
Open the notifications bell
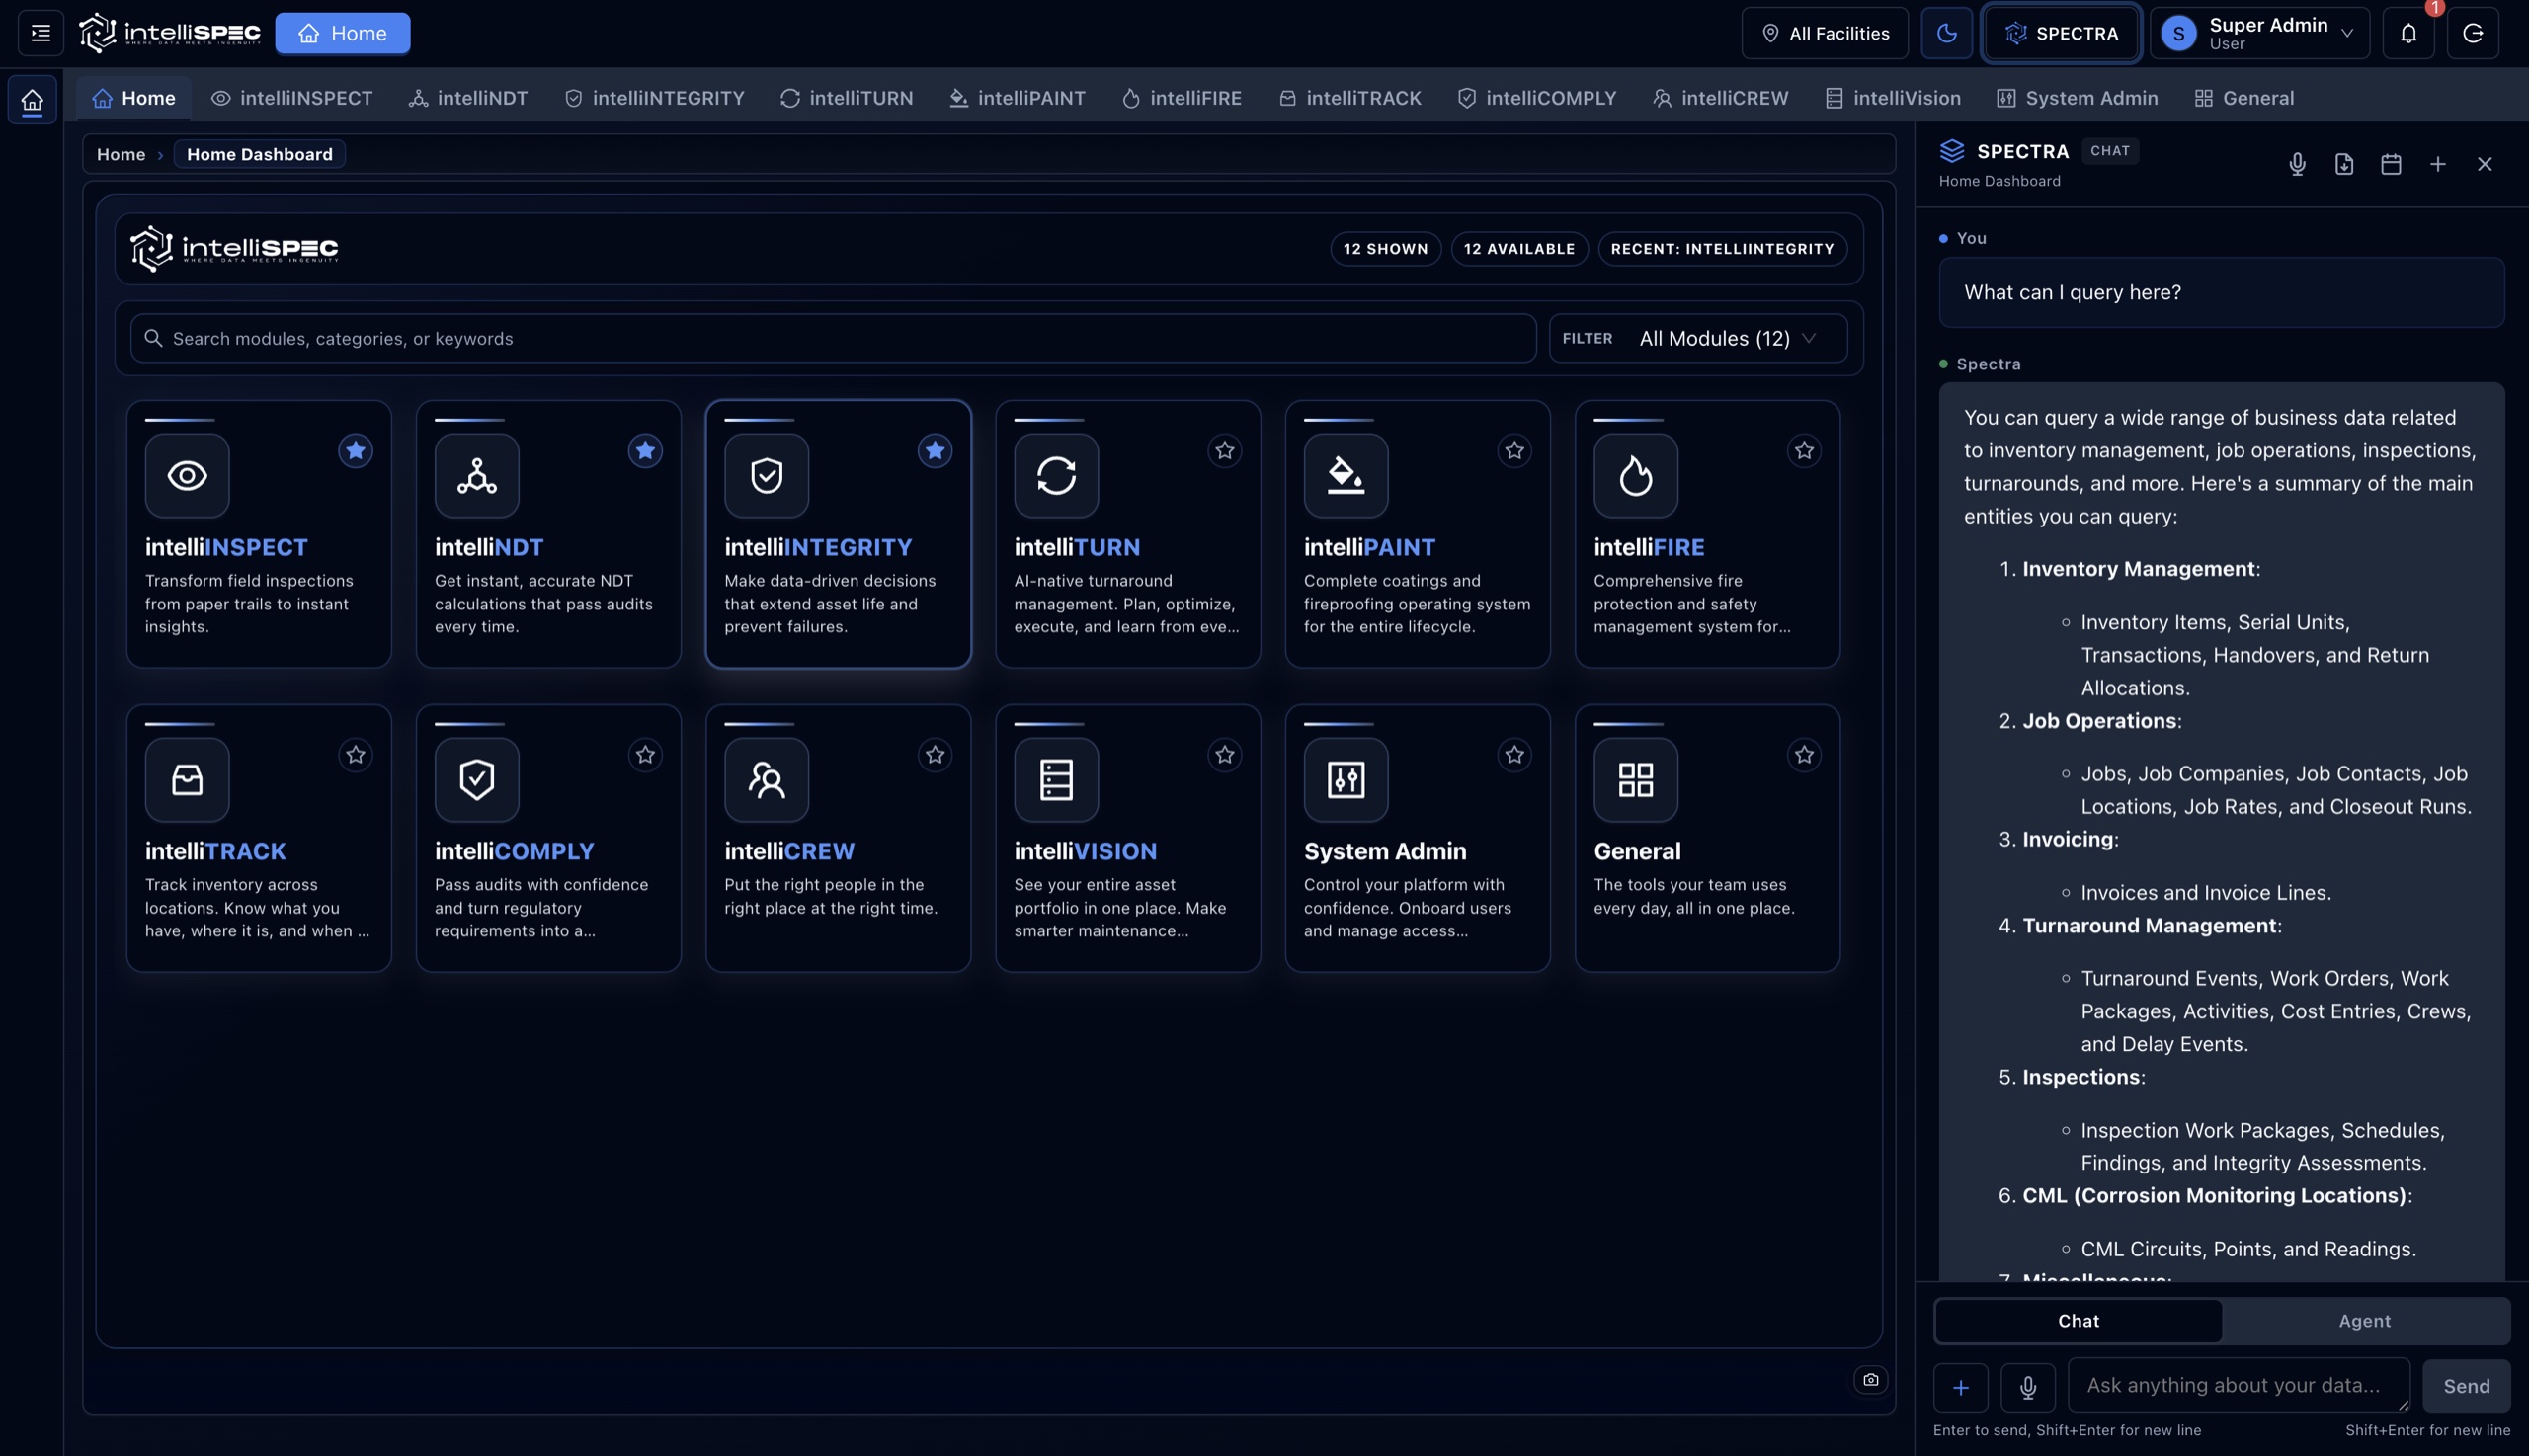pyautogui.click(x=2408, y=33)
